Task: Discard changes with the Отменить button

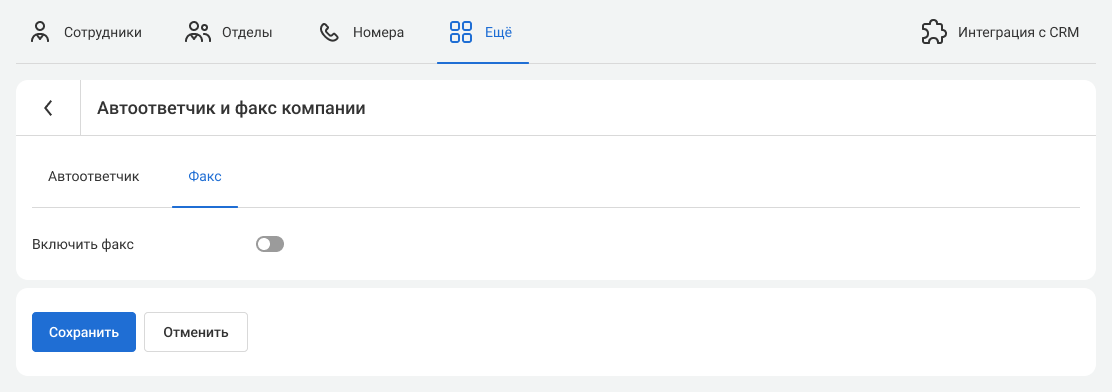Action: point(196,332)
